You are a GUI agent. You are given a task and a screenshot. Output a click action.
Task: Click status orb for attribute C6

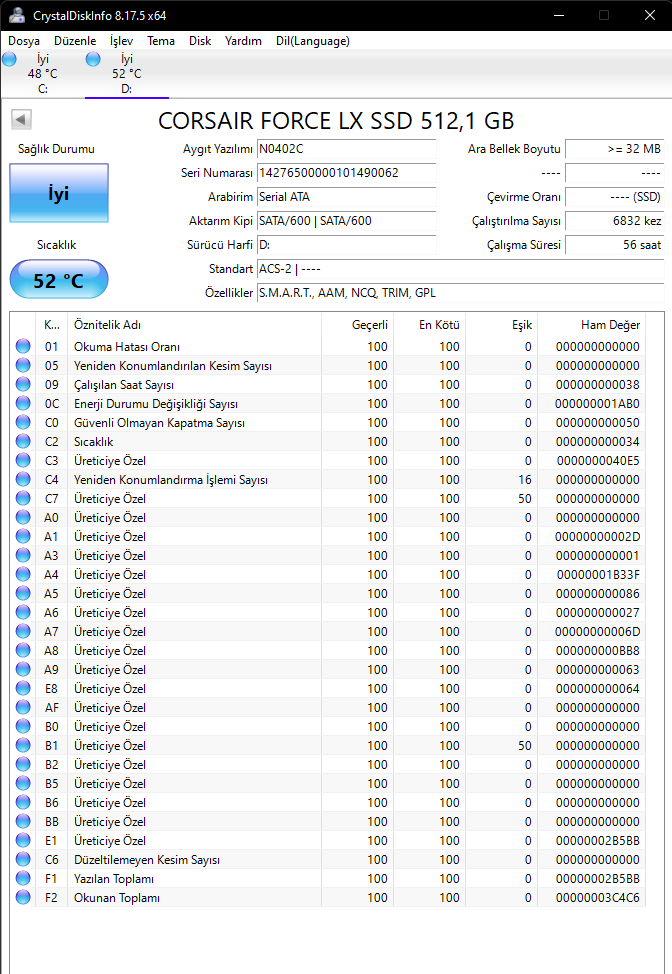click(x=23, y=860)
